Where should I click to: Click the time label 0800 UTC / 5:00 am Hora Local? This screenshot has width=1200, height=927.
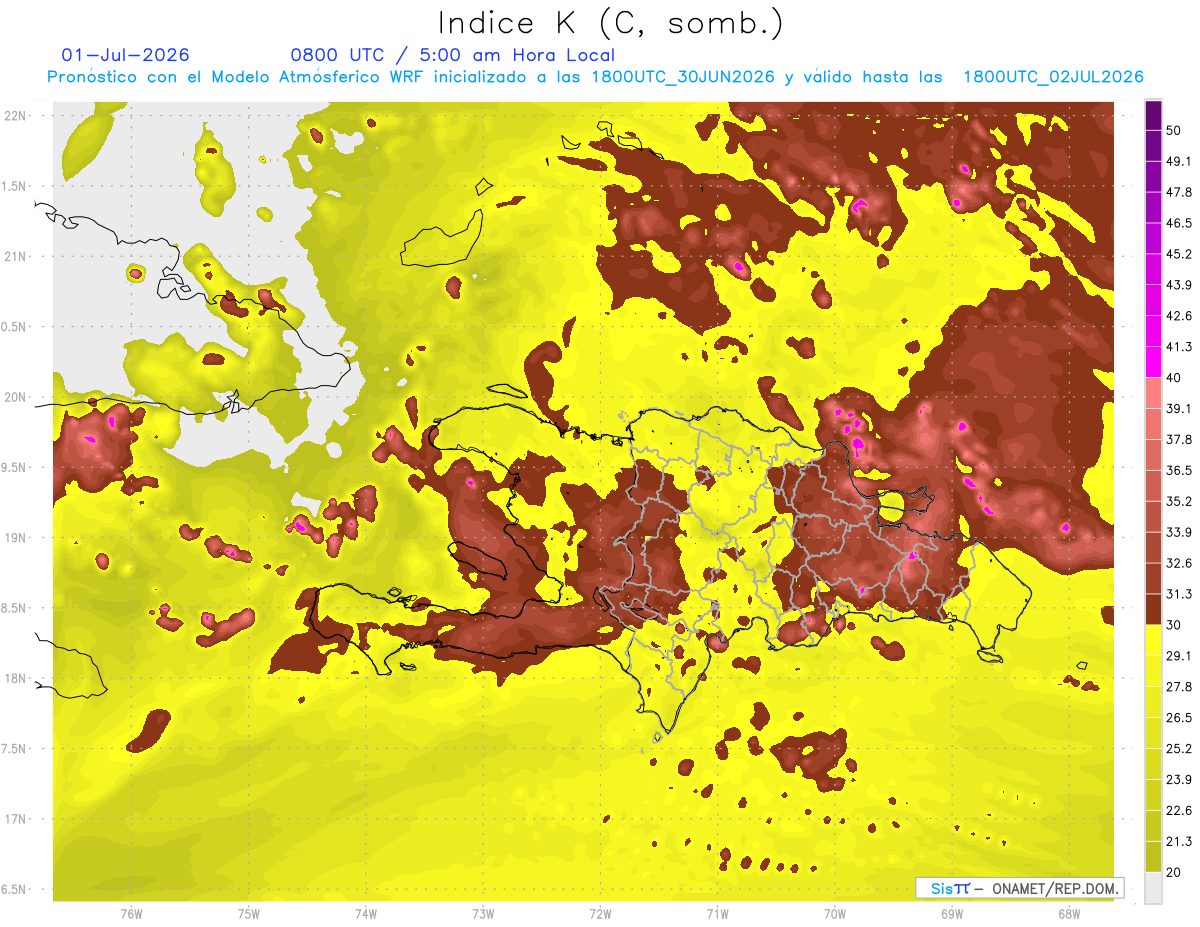[452, 55]
